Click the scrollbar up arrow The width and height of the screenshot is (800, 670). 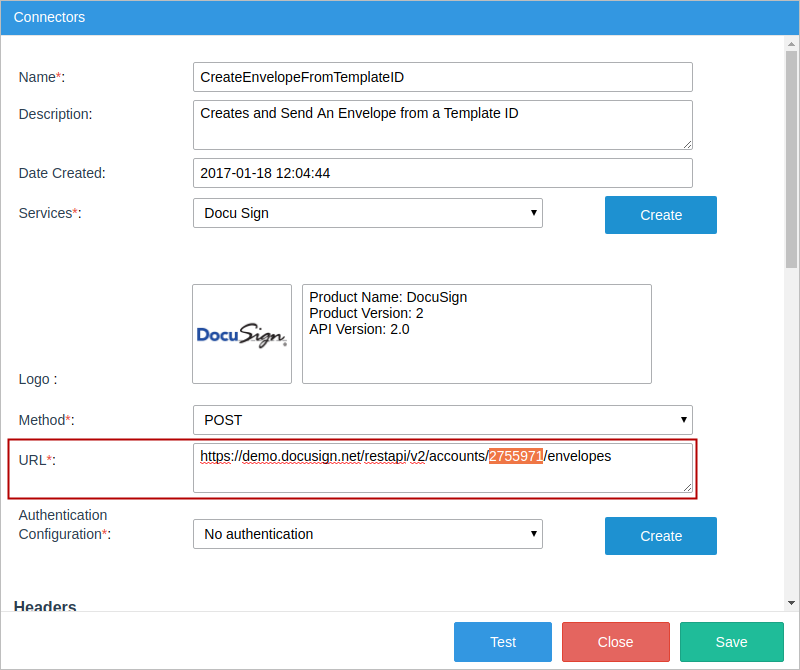click(x=792, y=43)
